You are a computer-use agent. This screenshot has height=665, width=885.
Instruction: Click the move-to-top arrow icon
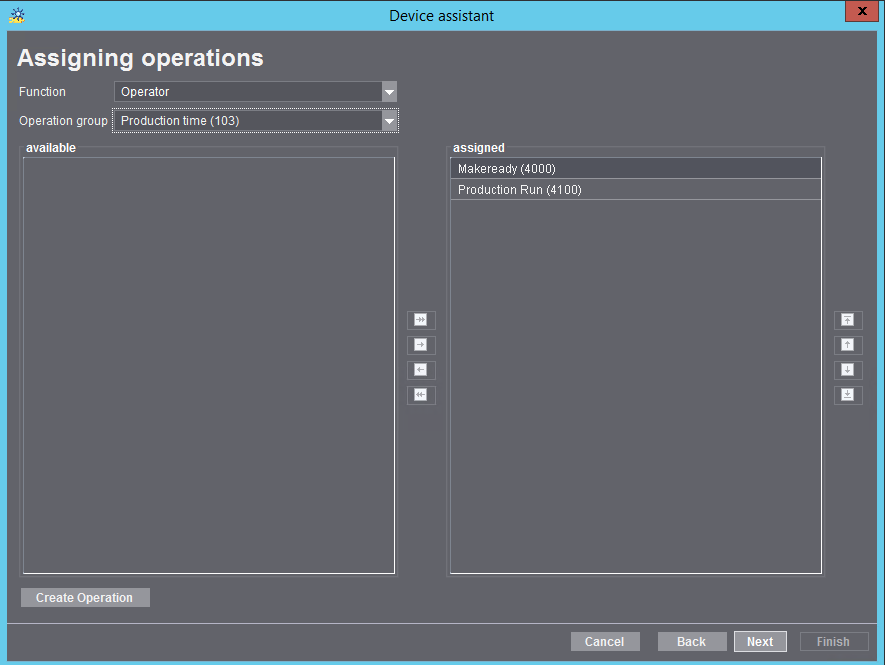coord(848,320)
